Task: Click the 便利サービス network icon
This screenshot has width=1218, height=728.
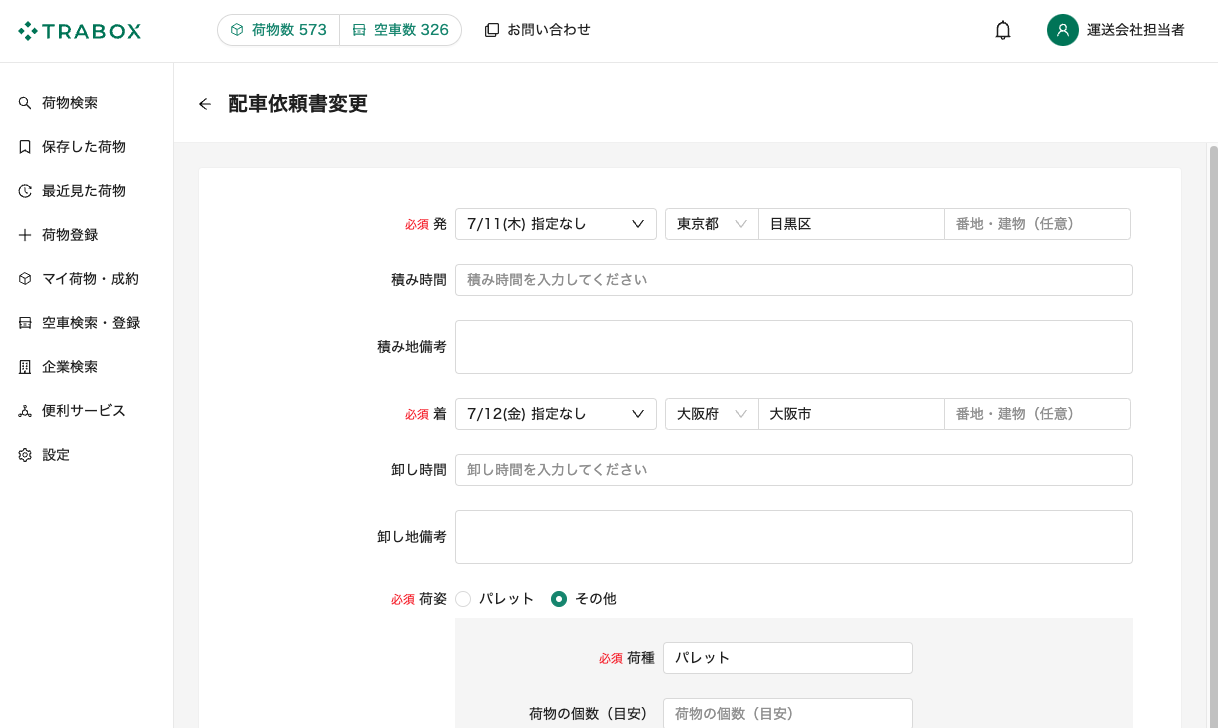Action: (25, 411)
